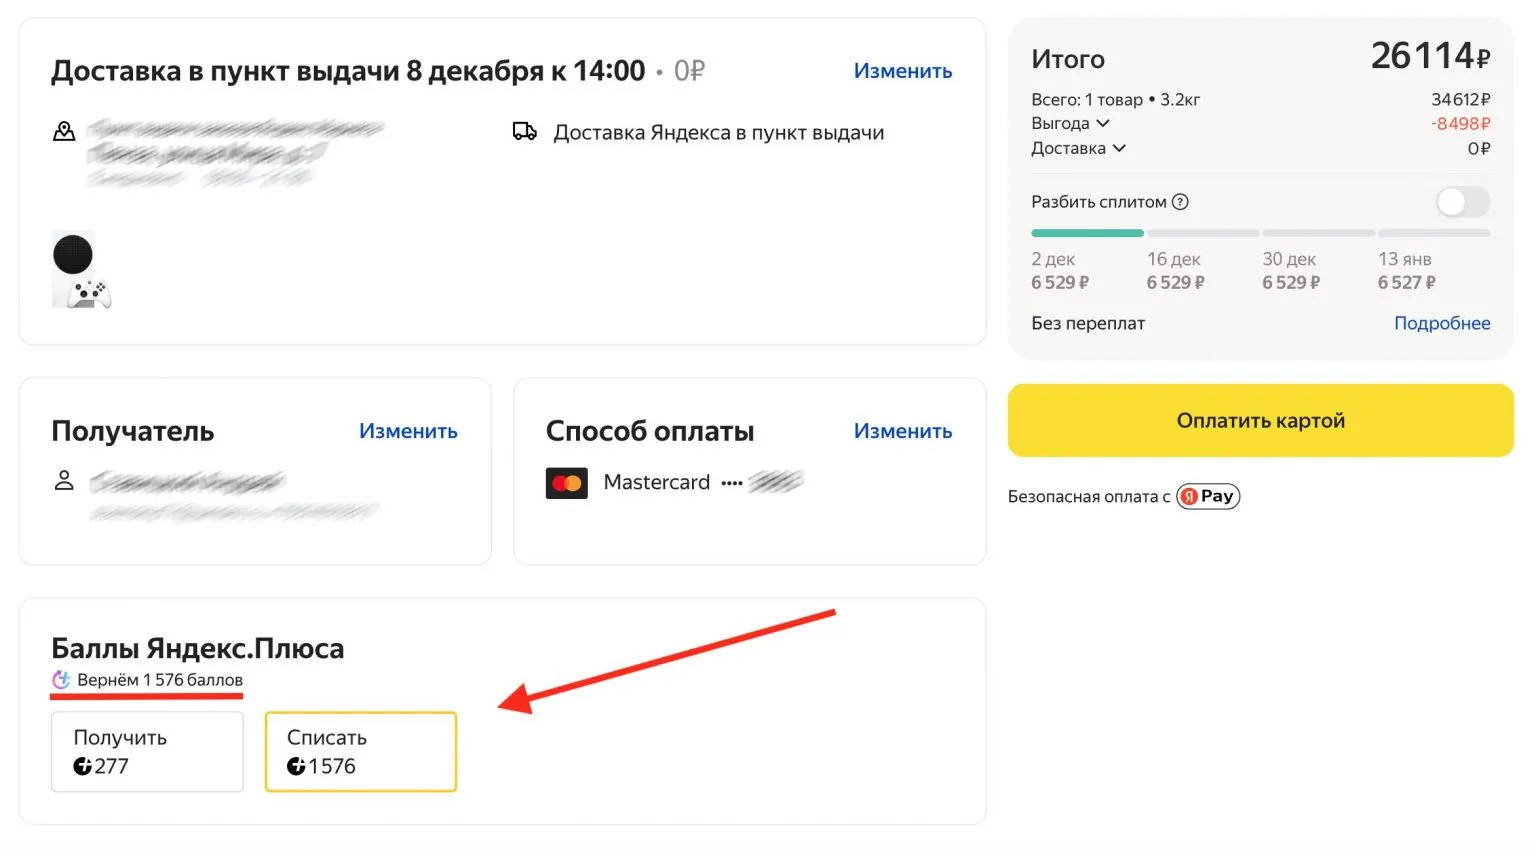Click the pickup point map pin icon

(64, 132)
